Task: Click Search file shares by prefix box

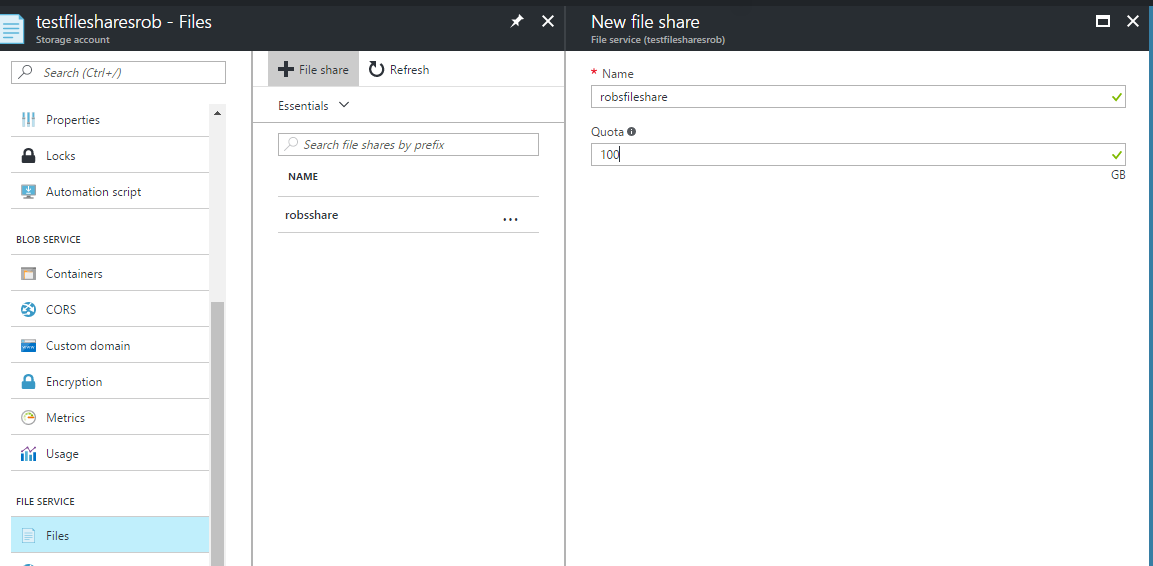Action: click(x=408, y=145)
